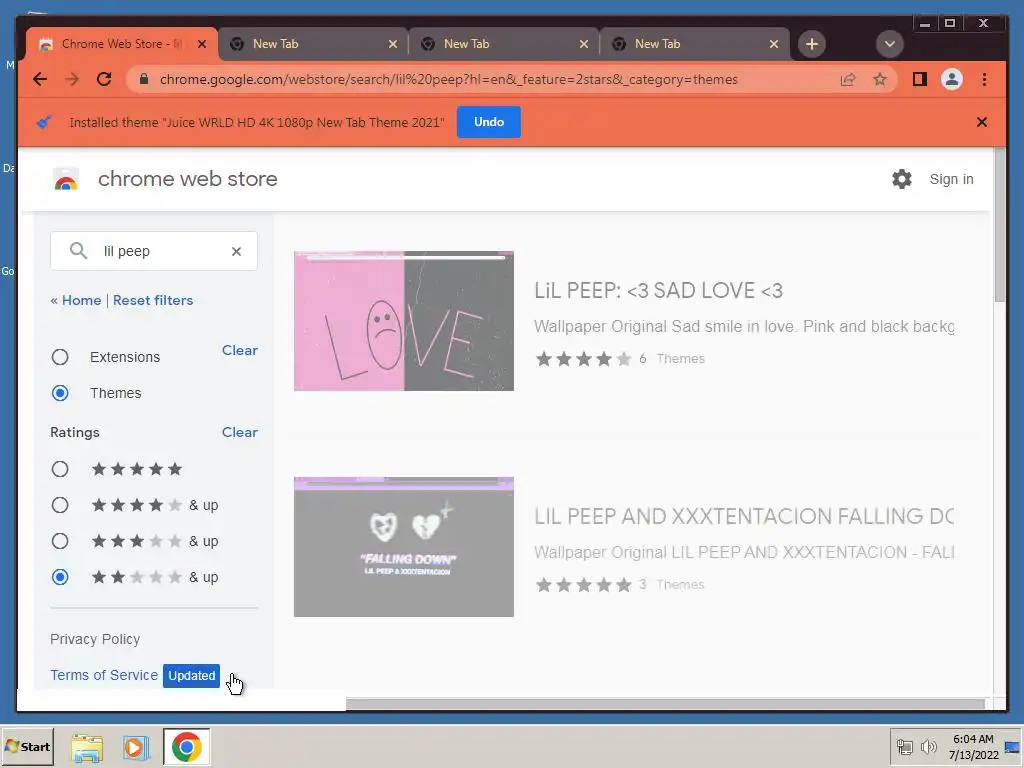This screenshot has width=1024, height=768.
Task: Click the star rating of SAD LOVE theme
Action: coord(584,359)
